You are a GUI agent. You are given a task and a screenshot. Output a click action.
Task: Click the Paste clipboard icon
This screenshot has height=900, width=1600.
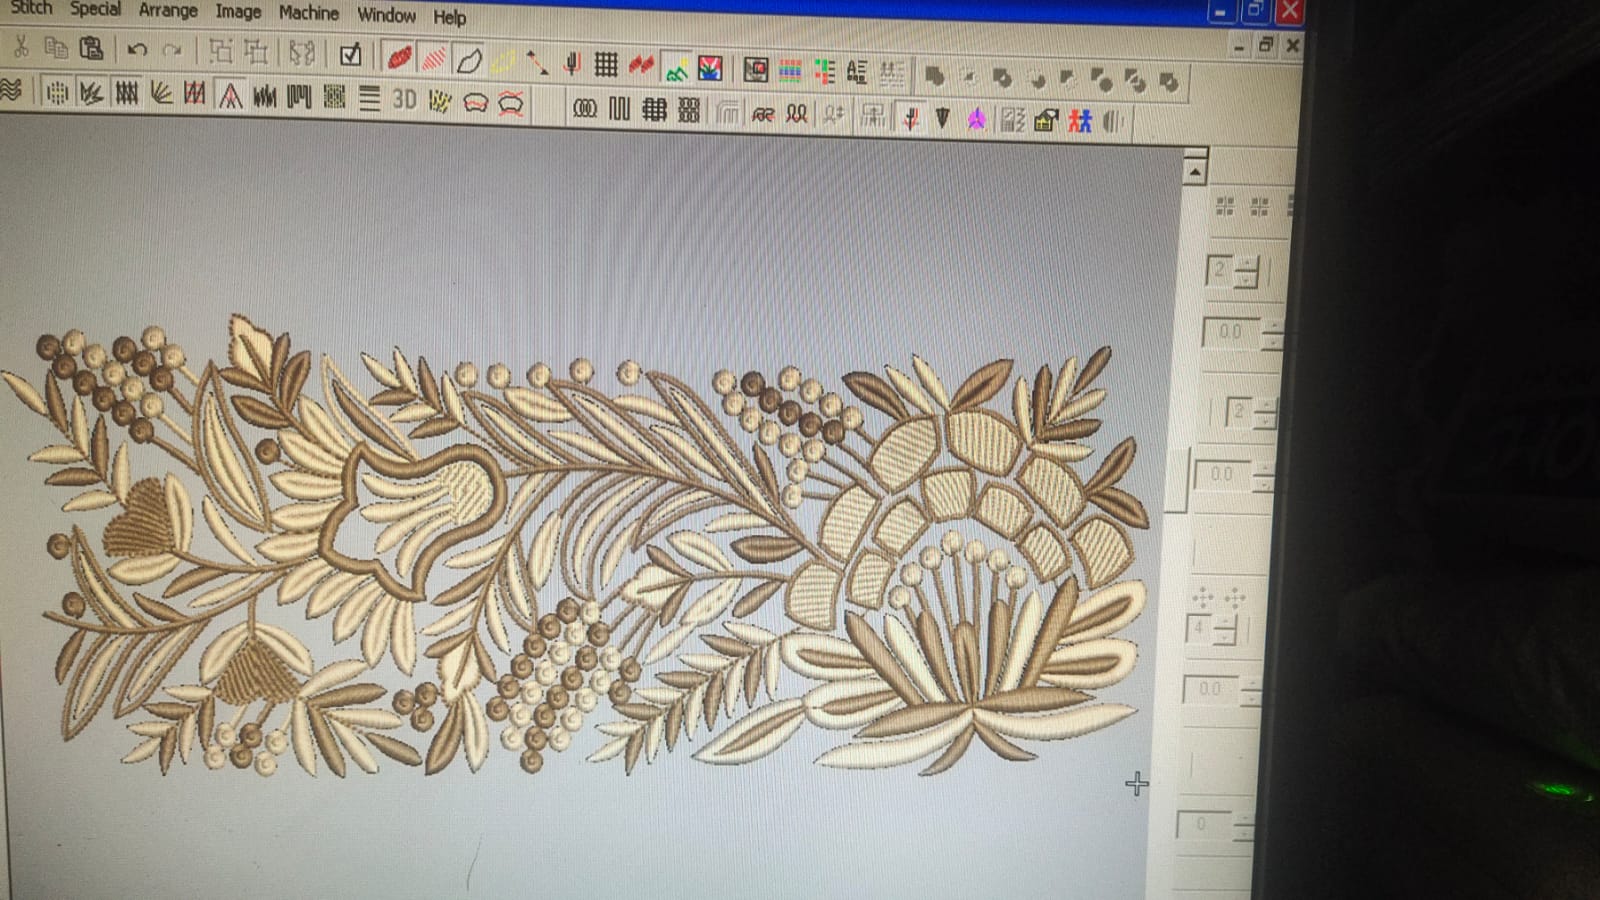click(x=91, y=48)
